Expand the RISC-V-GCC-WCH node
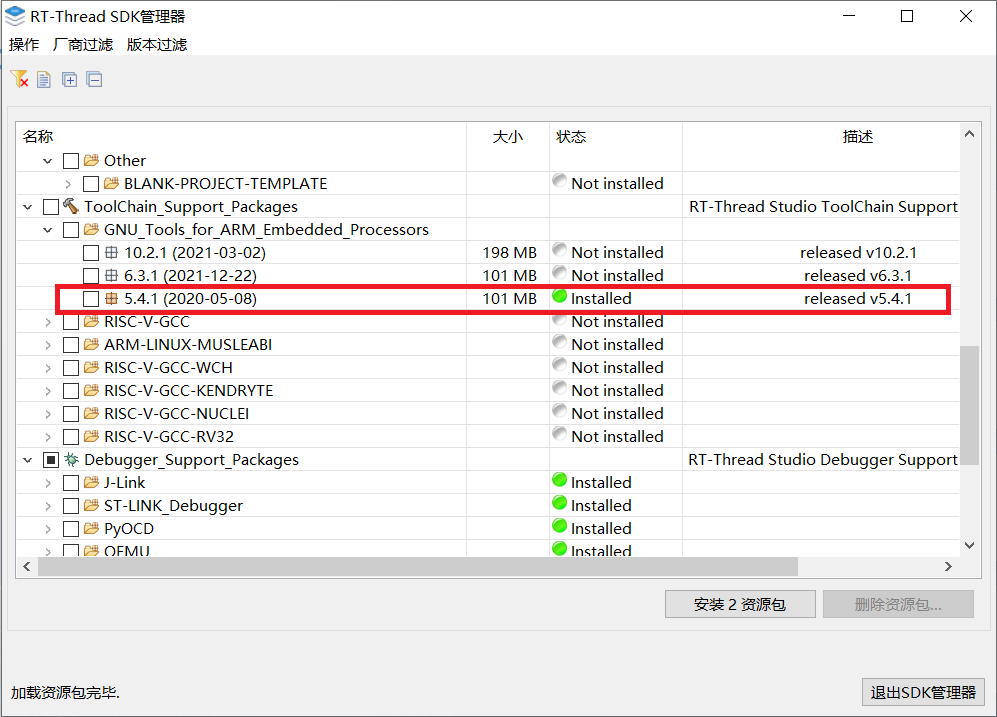 click(x=48, y=367)
